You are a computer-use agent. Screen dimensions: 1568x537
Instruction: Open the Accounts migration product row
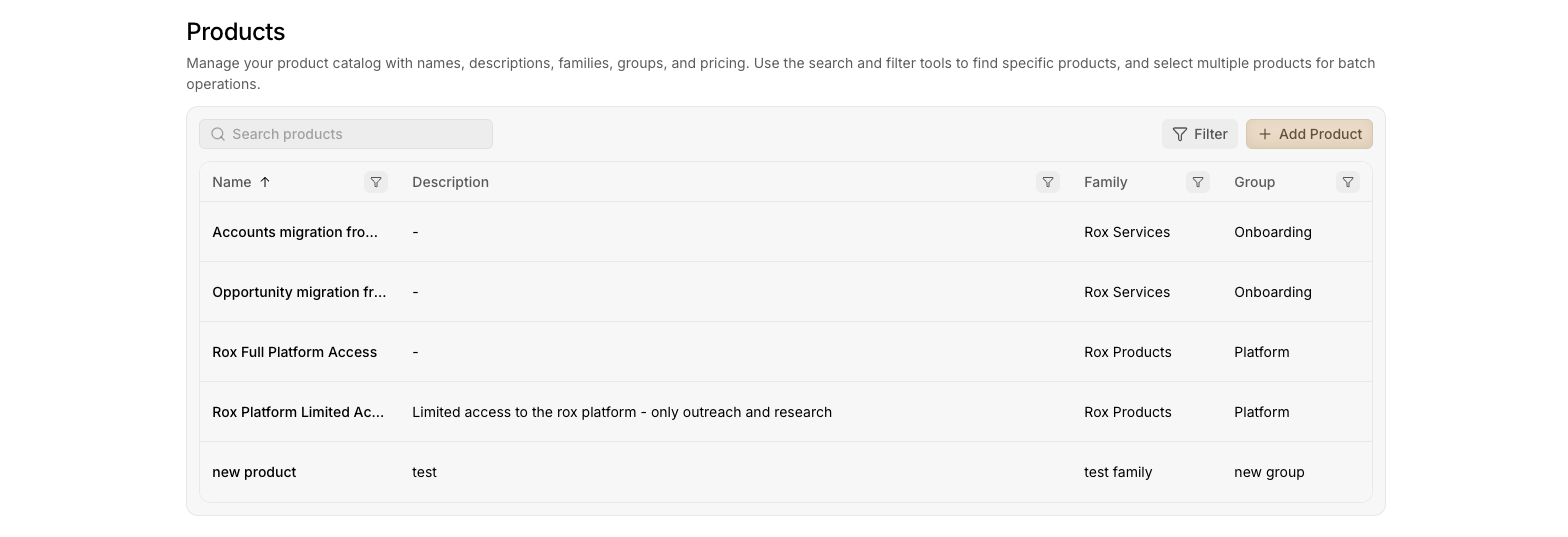(295, 232)
